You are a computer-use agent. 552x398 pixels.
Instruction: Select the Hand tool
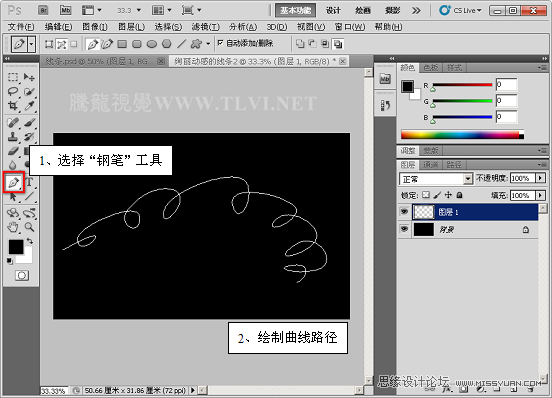click(13, 227)
